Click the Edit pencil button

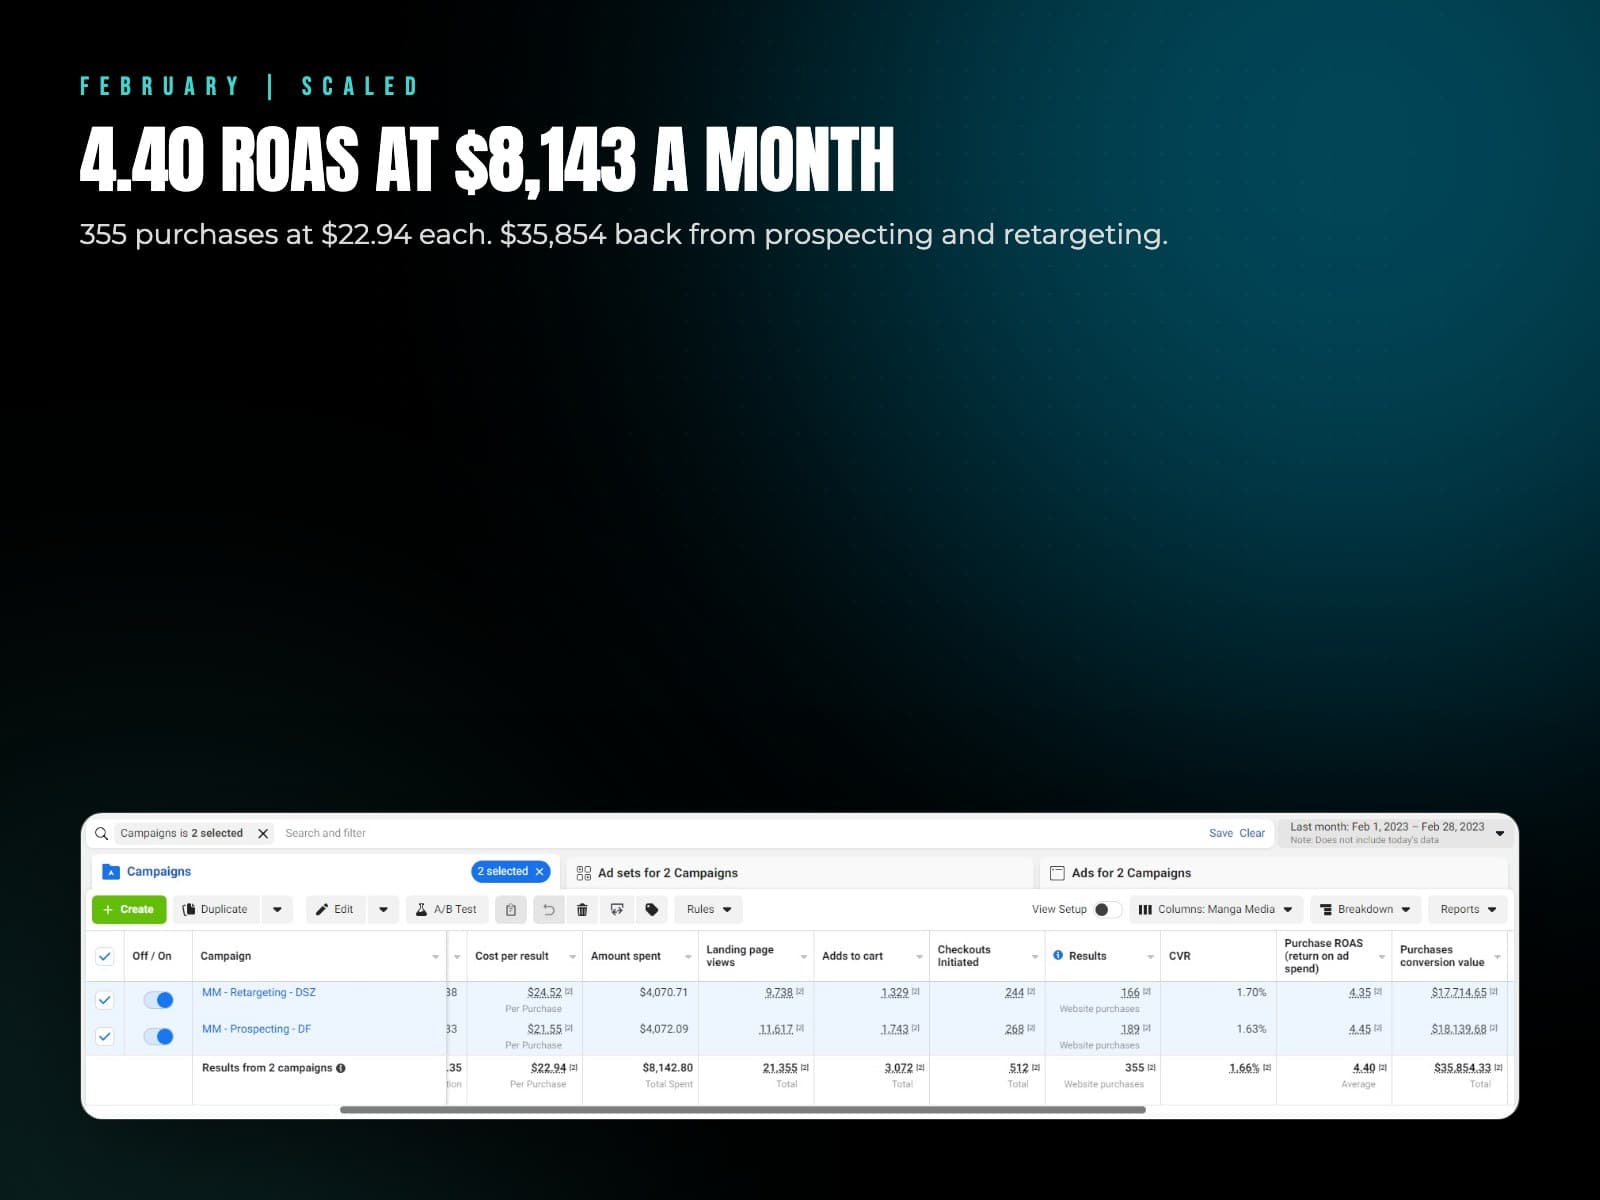[335, 909]
